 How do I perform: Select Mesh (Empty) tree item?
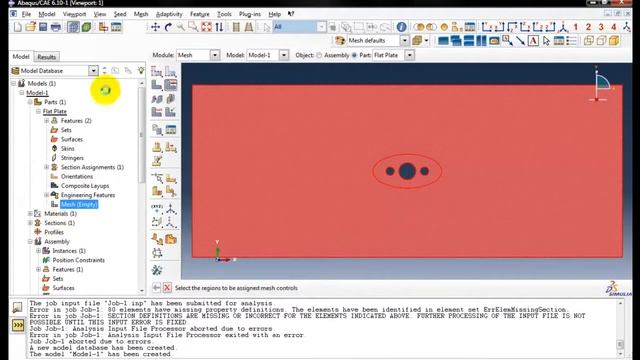pos(79,204)
